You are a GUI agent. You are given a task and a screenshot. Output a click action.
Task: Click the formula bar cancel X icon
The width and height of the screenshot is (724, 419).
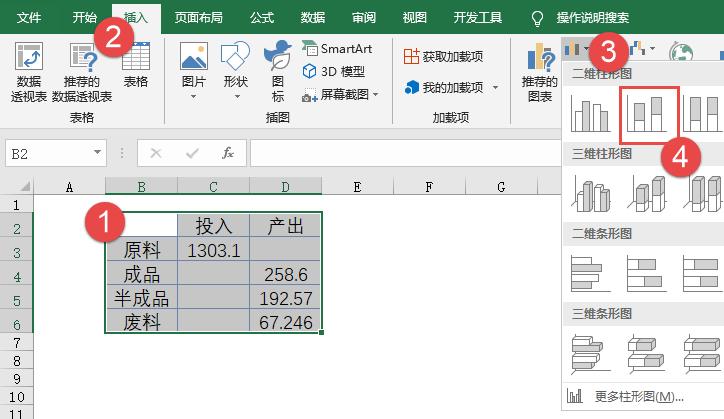pos(156,153)
